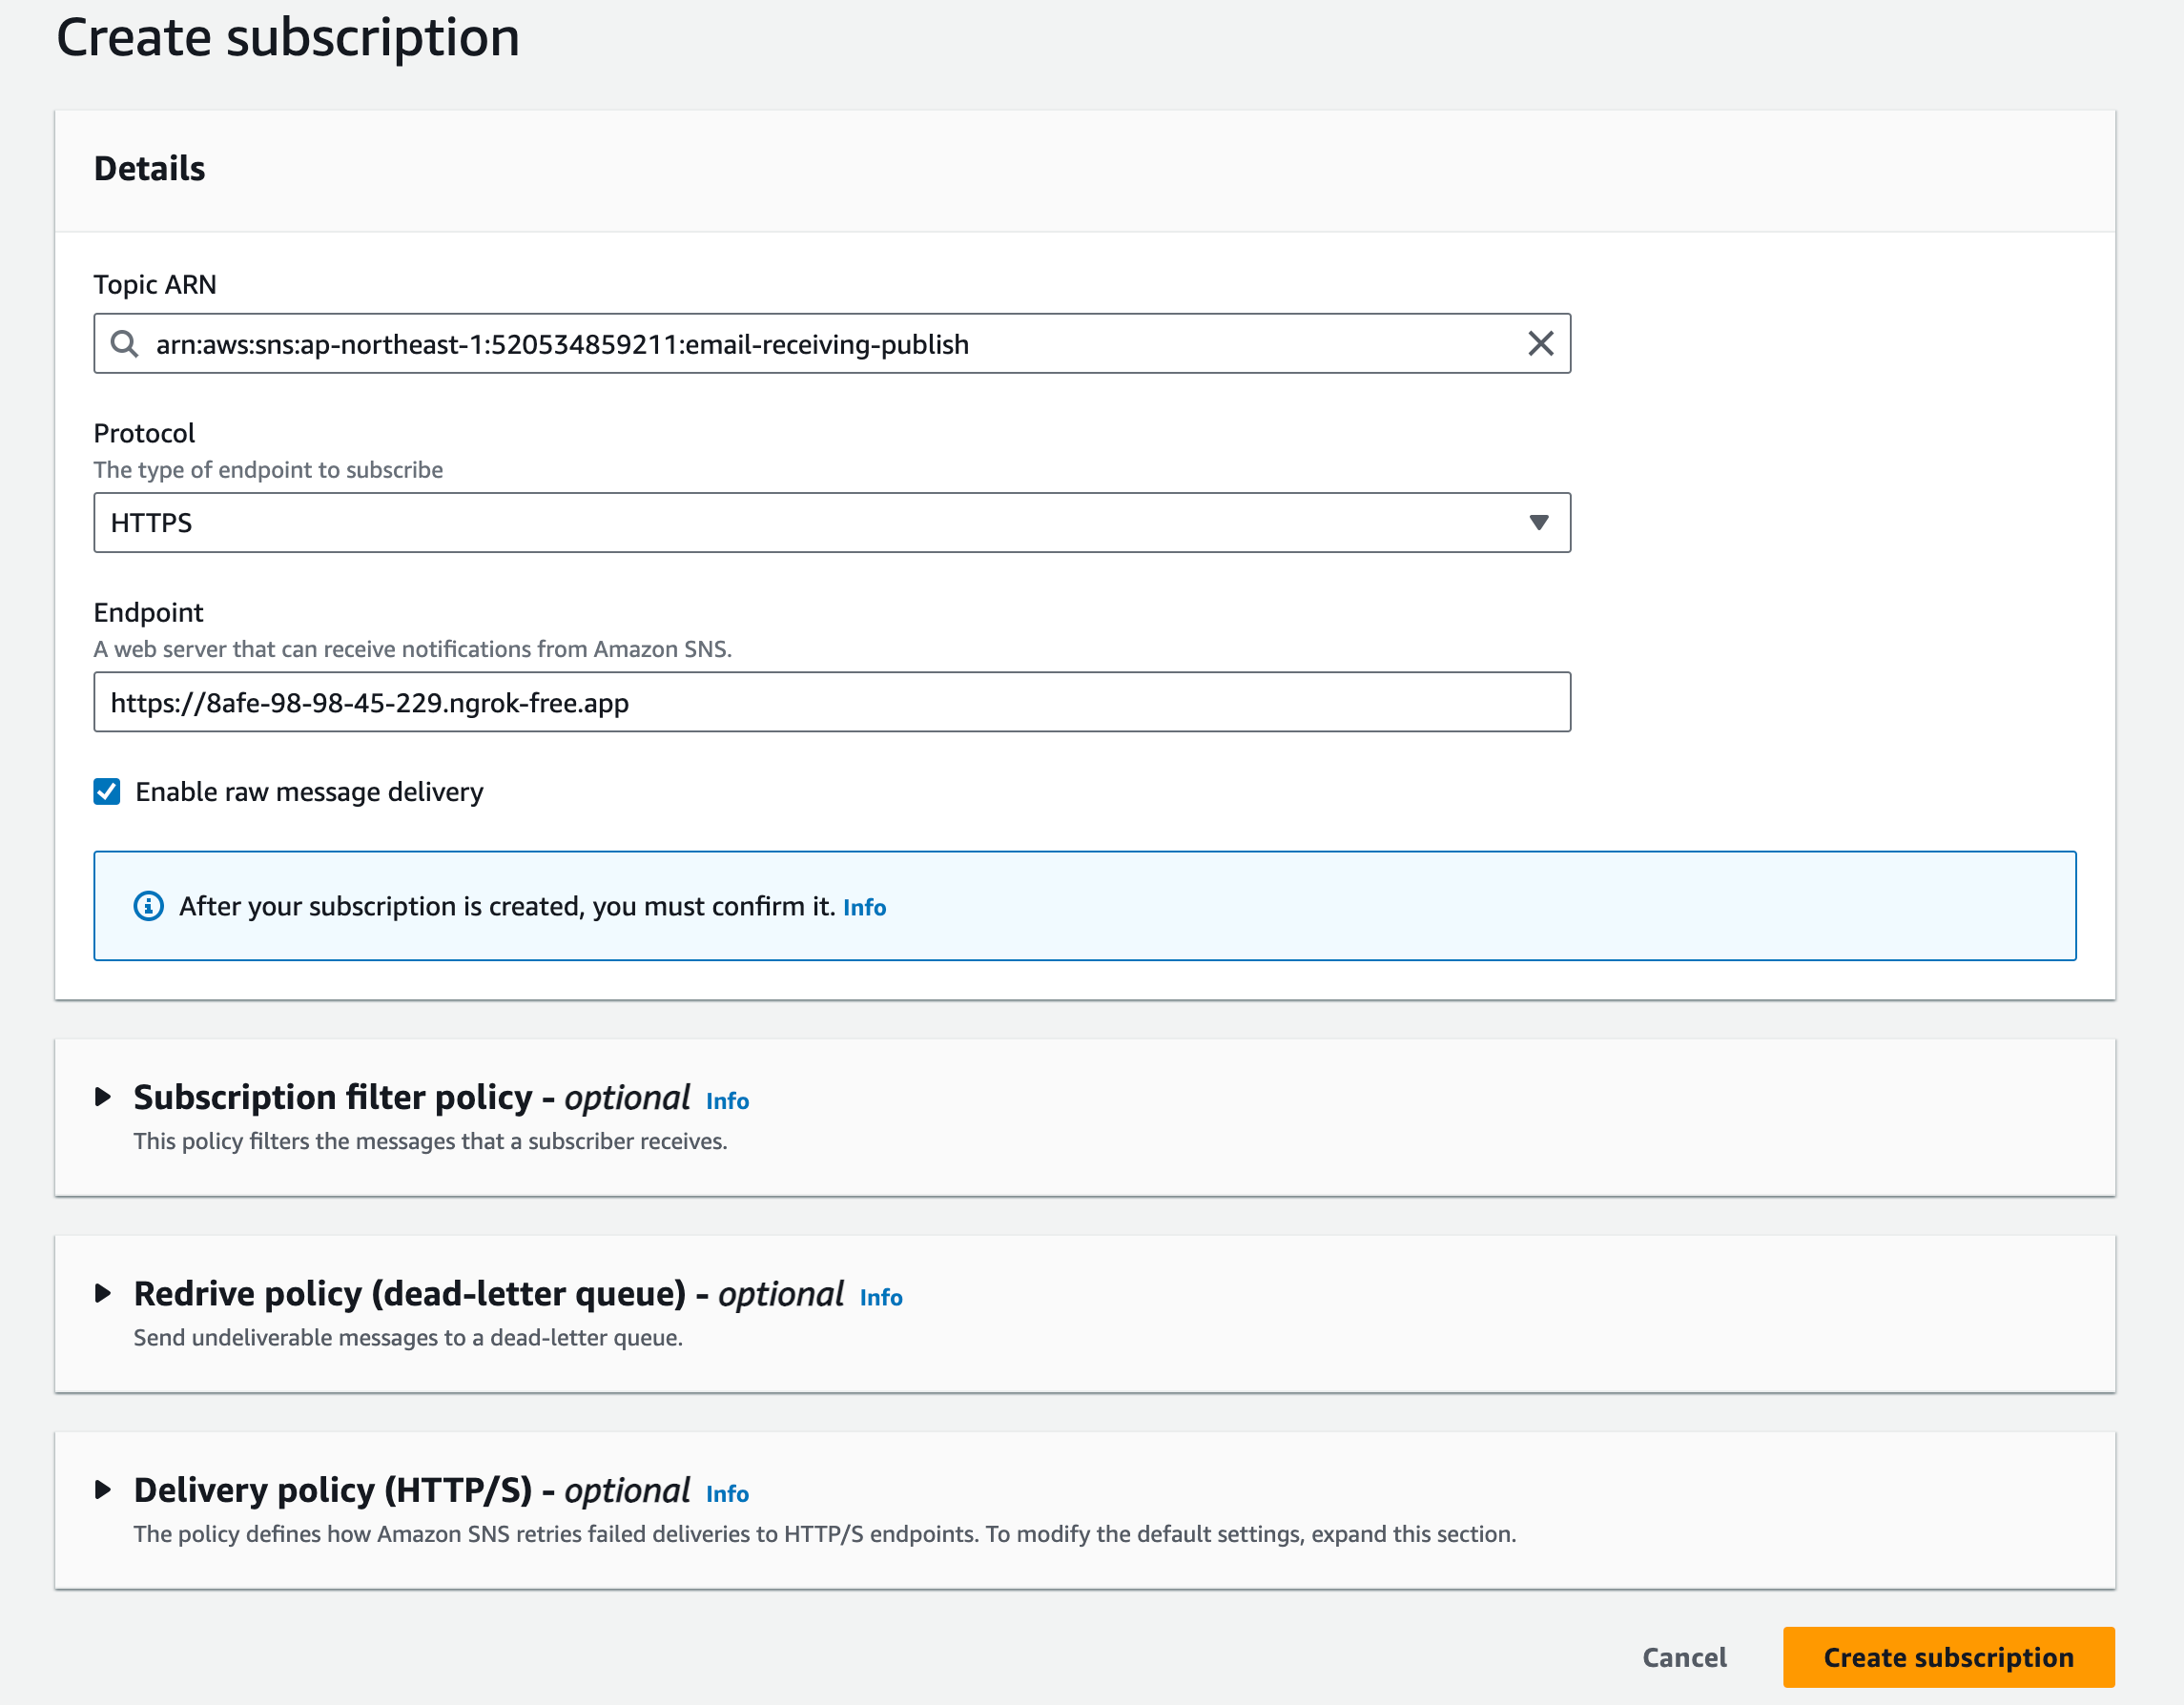The width and height of the screenshot is (2184, 1705).
Task: Clear the Topic ARN field with X icon
Action: click(x=1540, y=344)
